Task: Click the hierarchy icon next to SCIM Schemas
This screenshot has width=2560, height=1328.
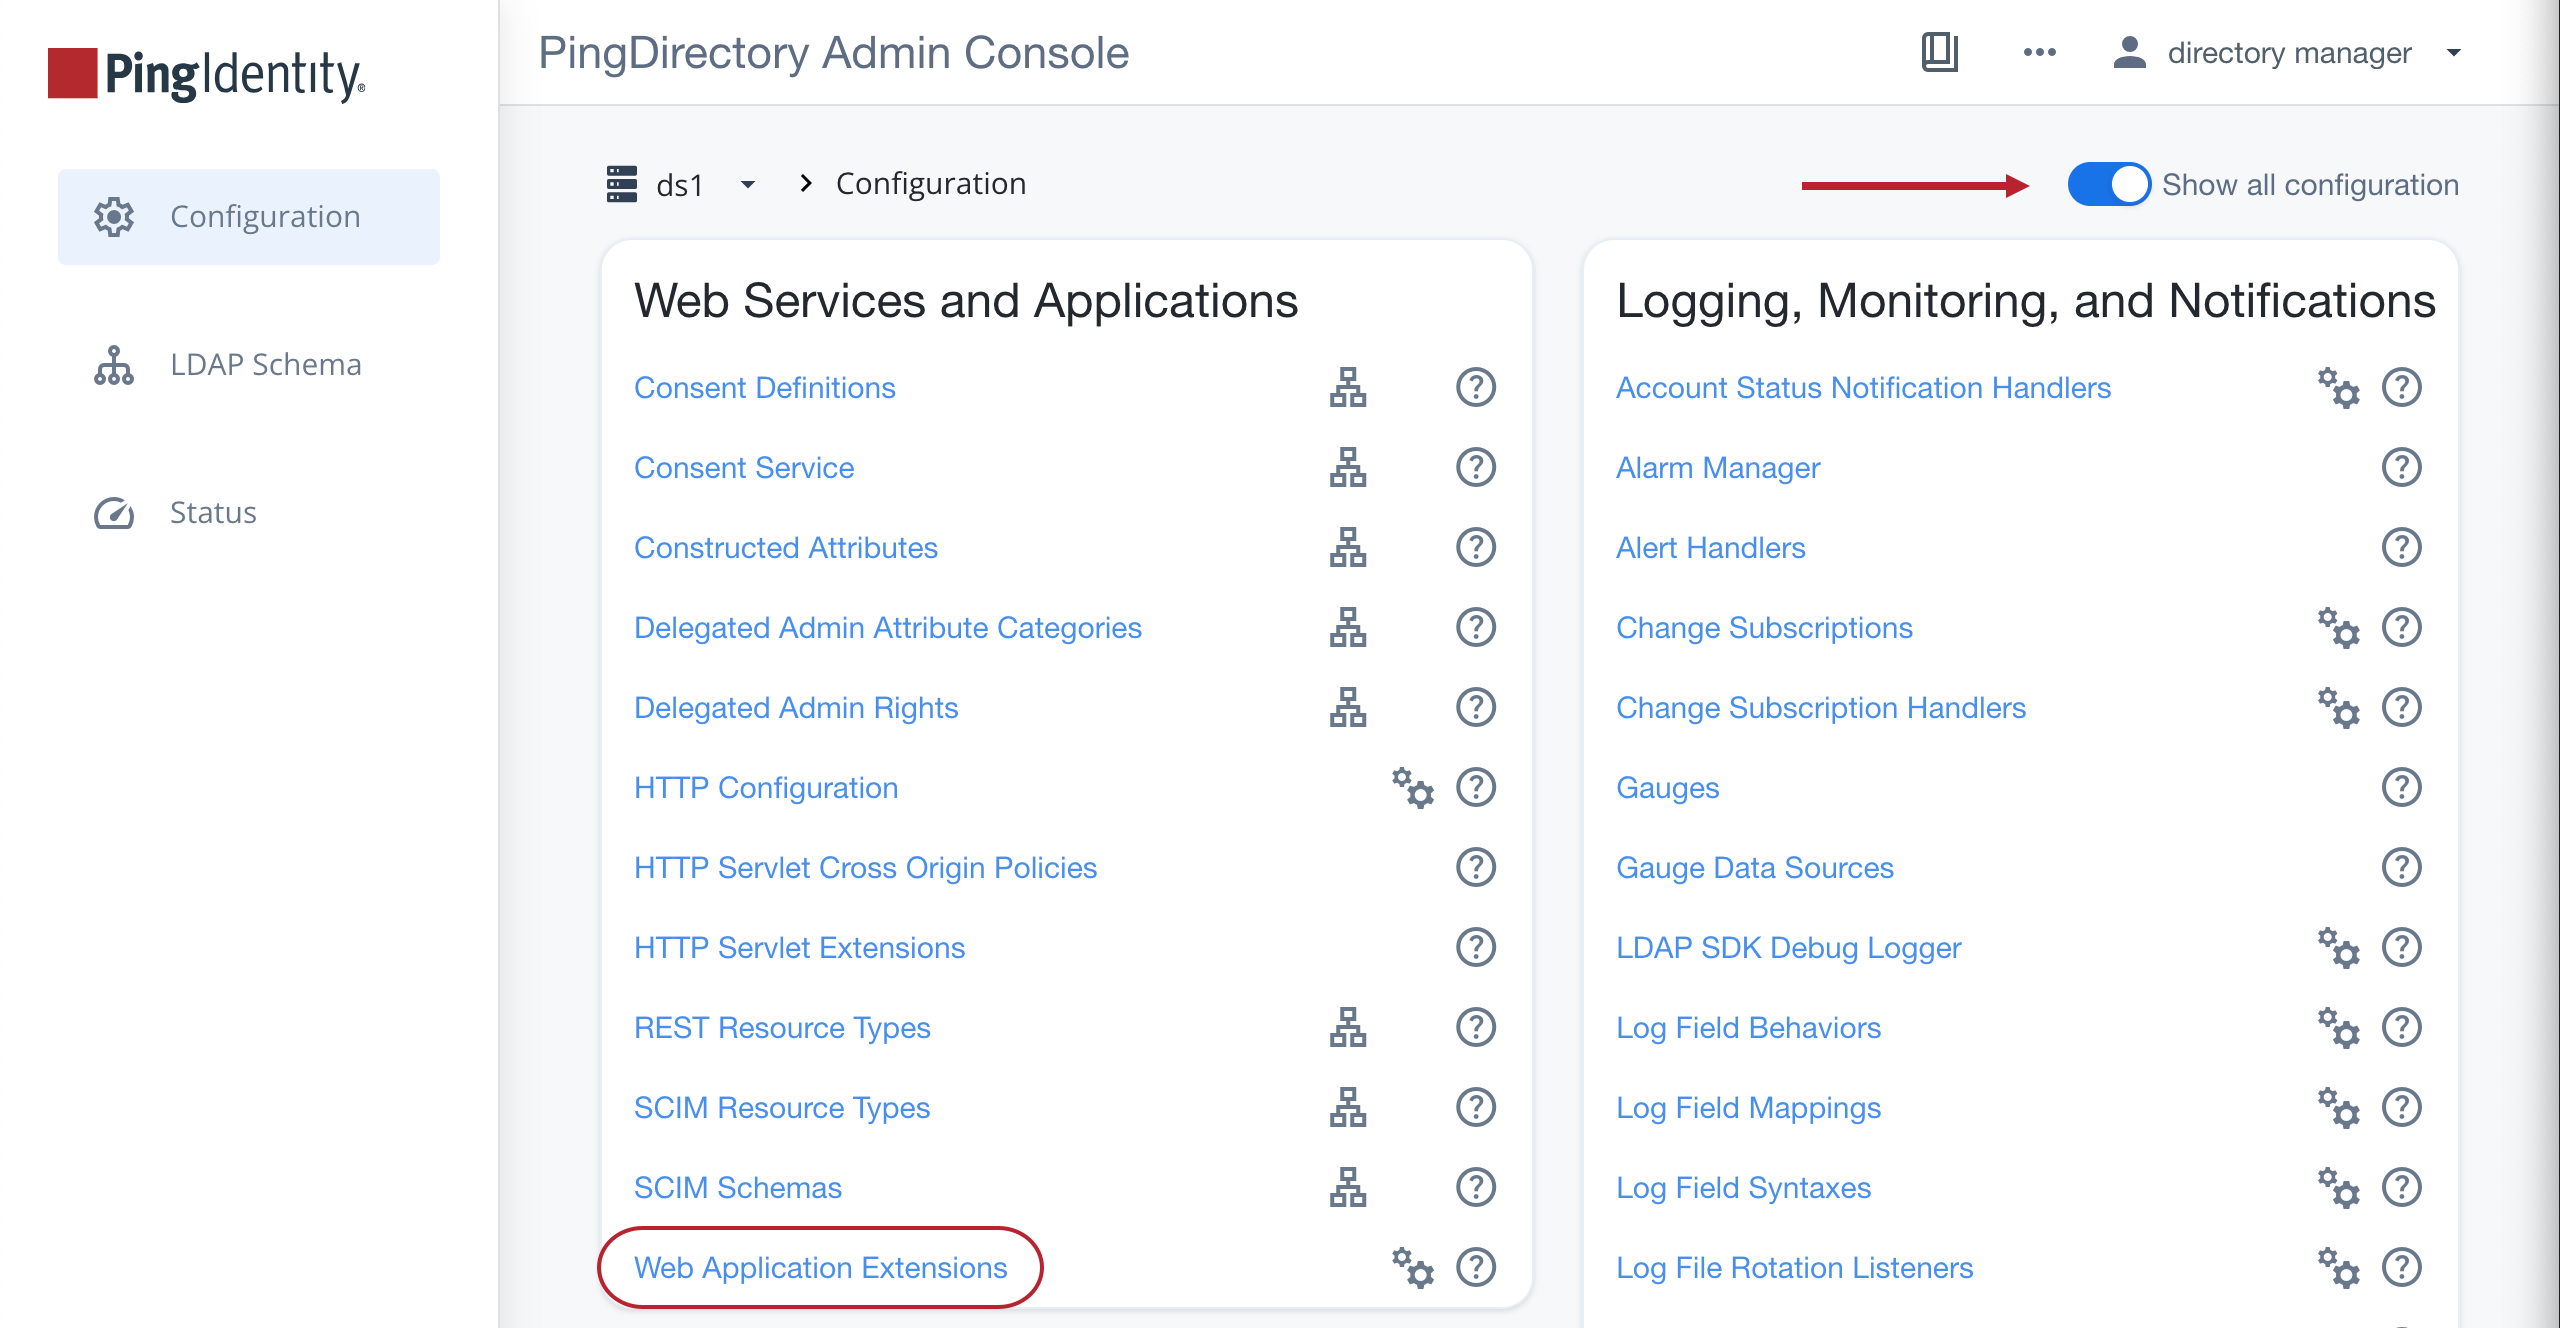Action: pyautogui.click(x=1349, y=1189)
